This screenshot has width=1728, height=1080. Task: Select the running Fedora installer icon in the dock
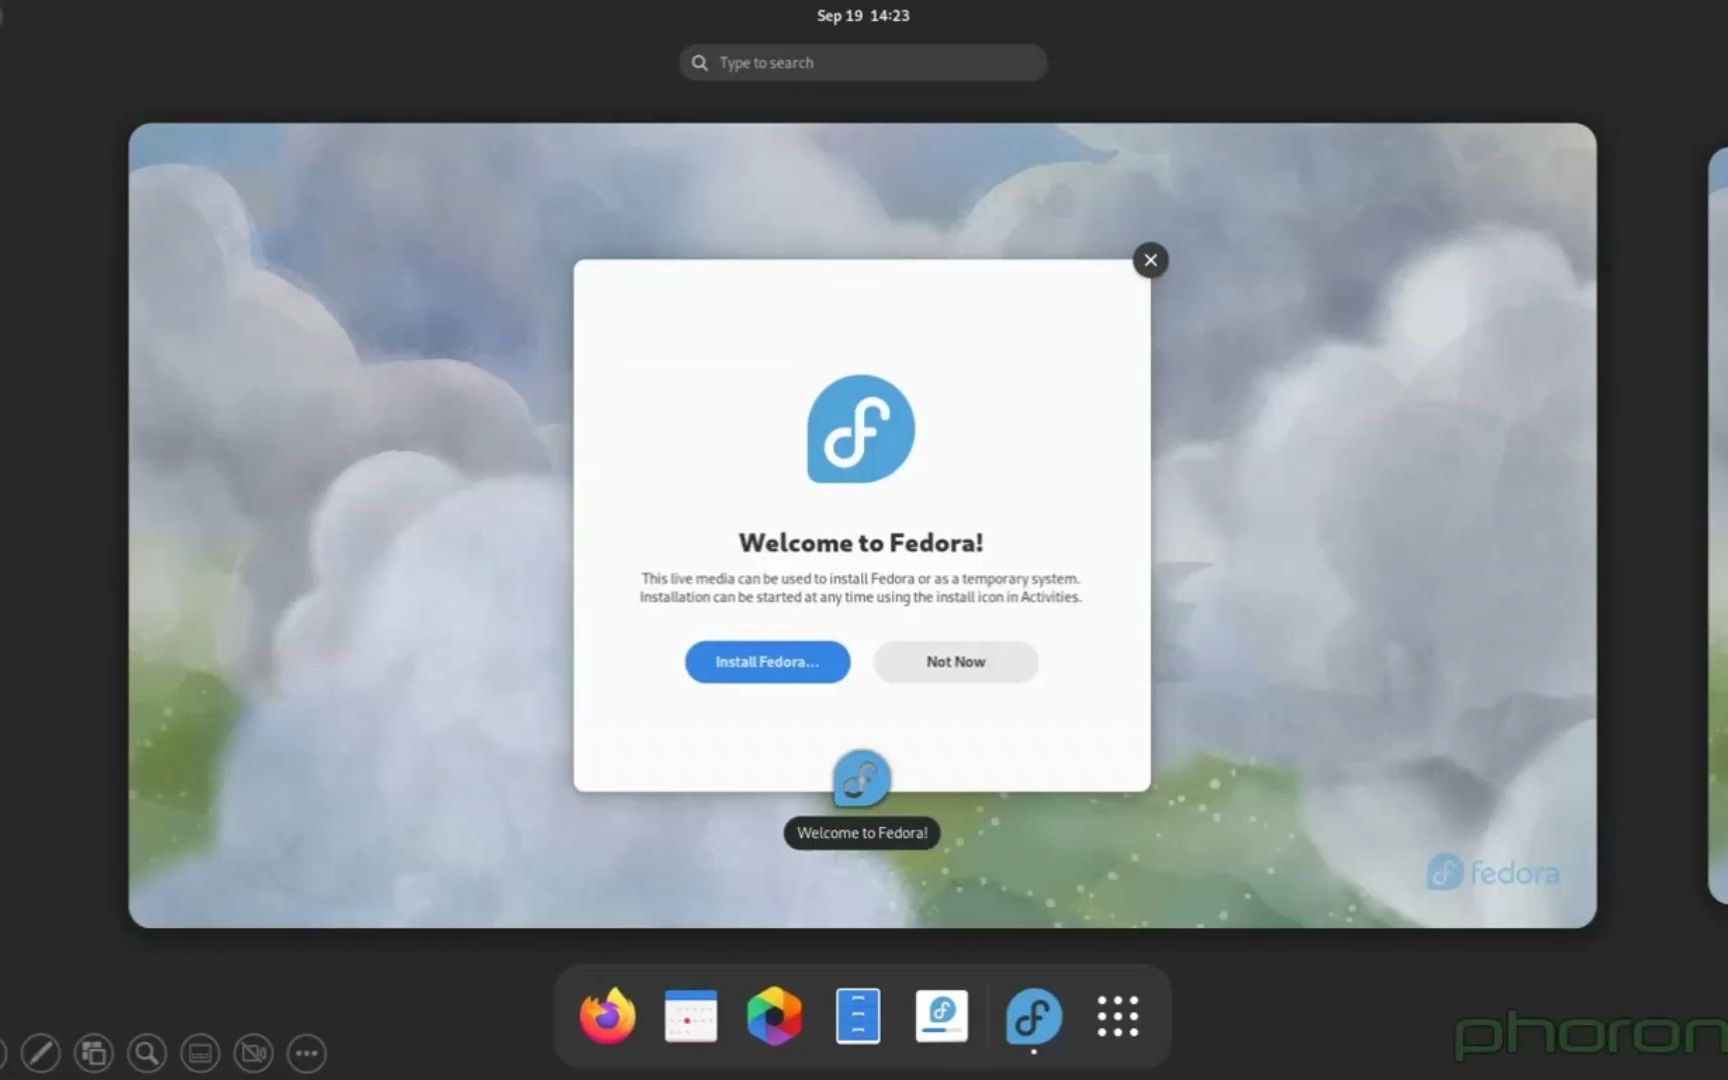pyautogui.click(x=1033, y=1016)
